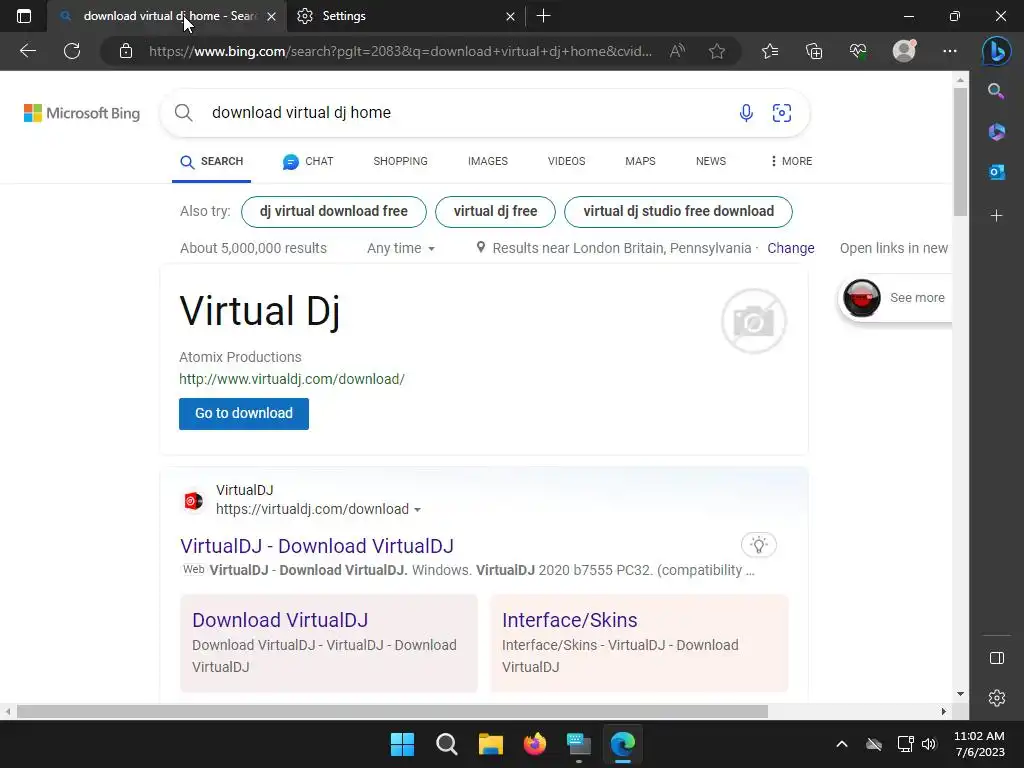The width and height of the screenshot is (1024, 768).
Task: Open the NEWS results tab
Action: point(711,161)
